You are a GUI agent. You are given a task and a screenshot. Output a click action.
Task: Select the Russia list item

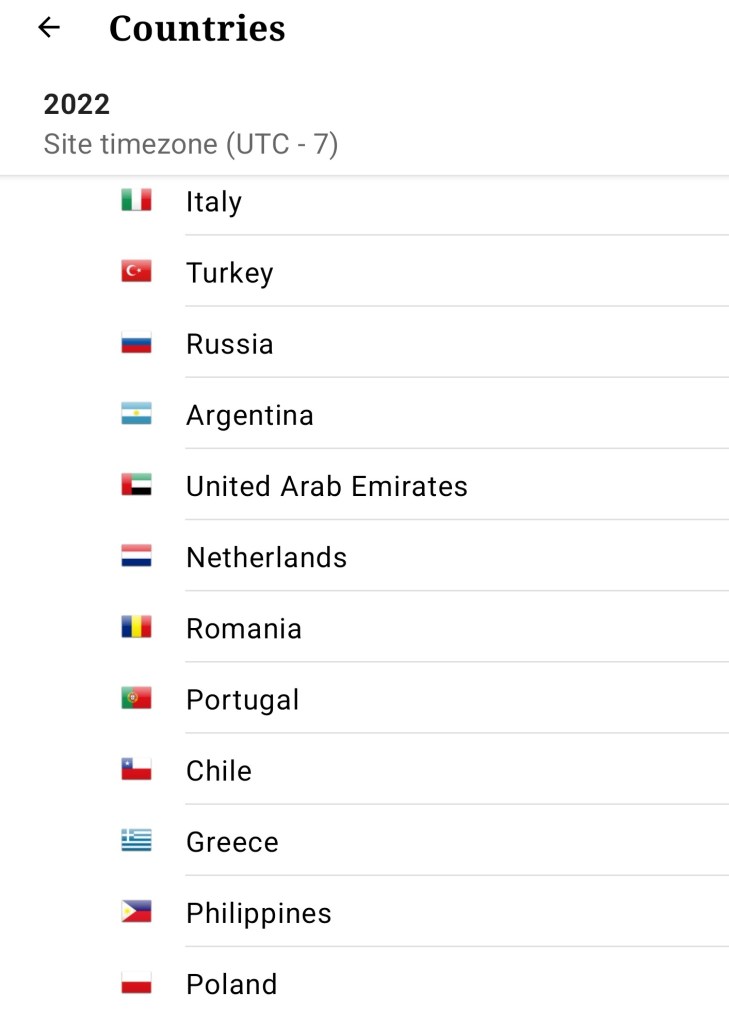229,344
